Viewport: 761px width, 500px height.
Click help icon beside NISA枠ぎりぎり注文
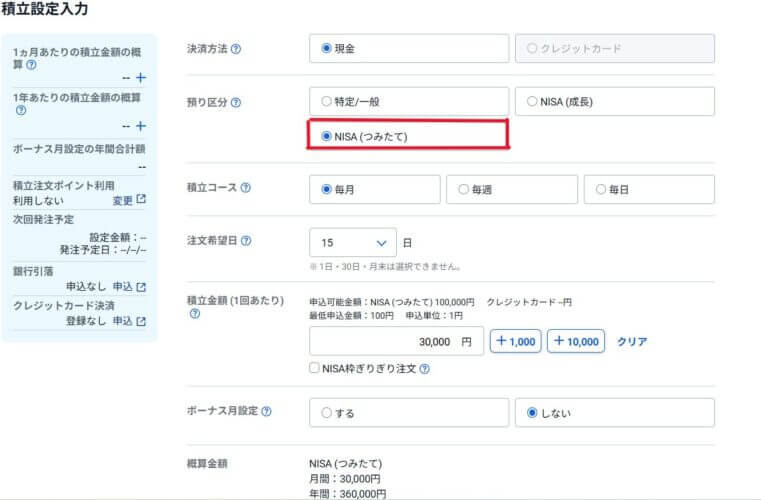(x=425, y=369)
